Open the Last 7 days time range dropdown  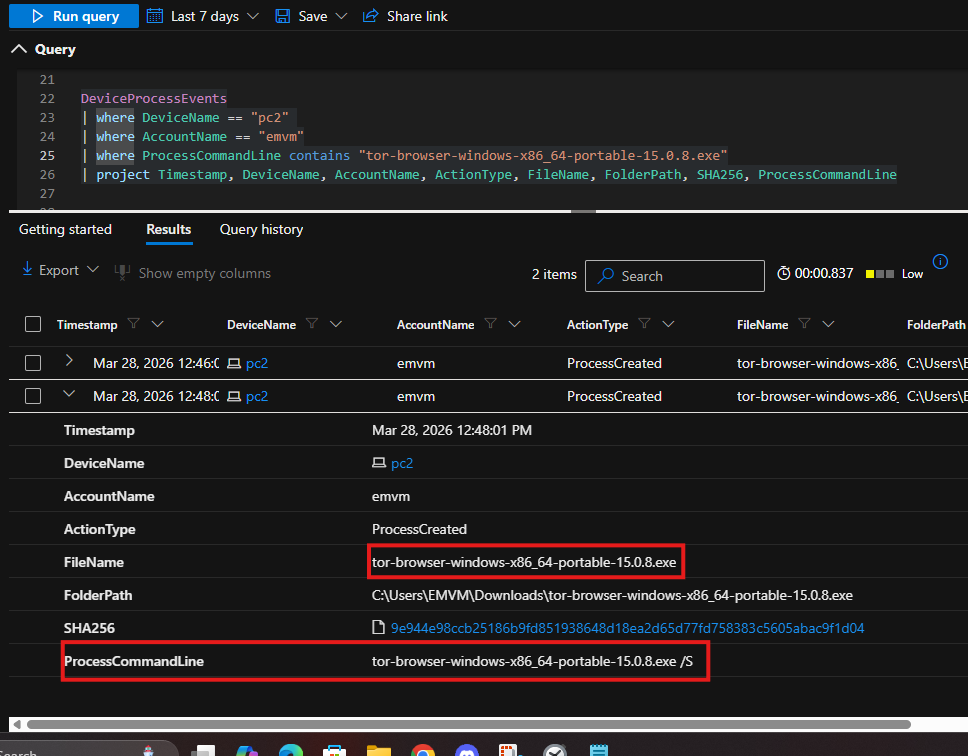203,16
